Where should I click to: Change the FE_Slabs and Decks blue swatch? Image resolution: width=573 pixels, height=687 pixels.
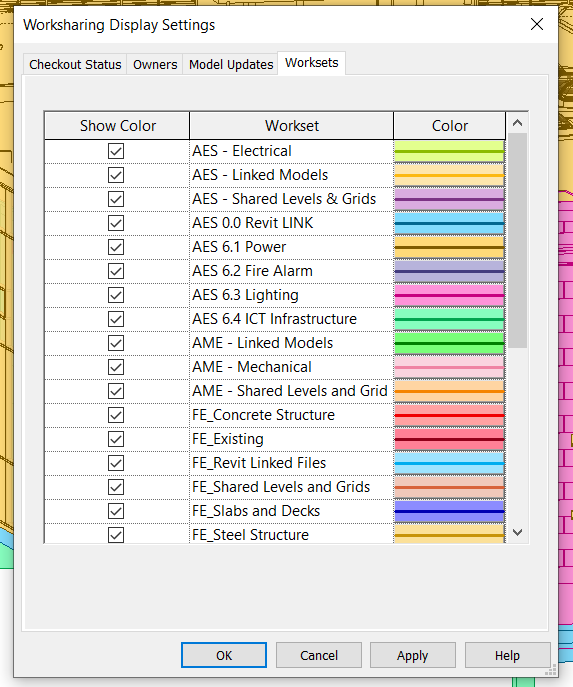pyautogui.click(x=449, y=511)
